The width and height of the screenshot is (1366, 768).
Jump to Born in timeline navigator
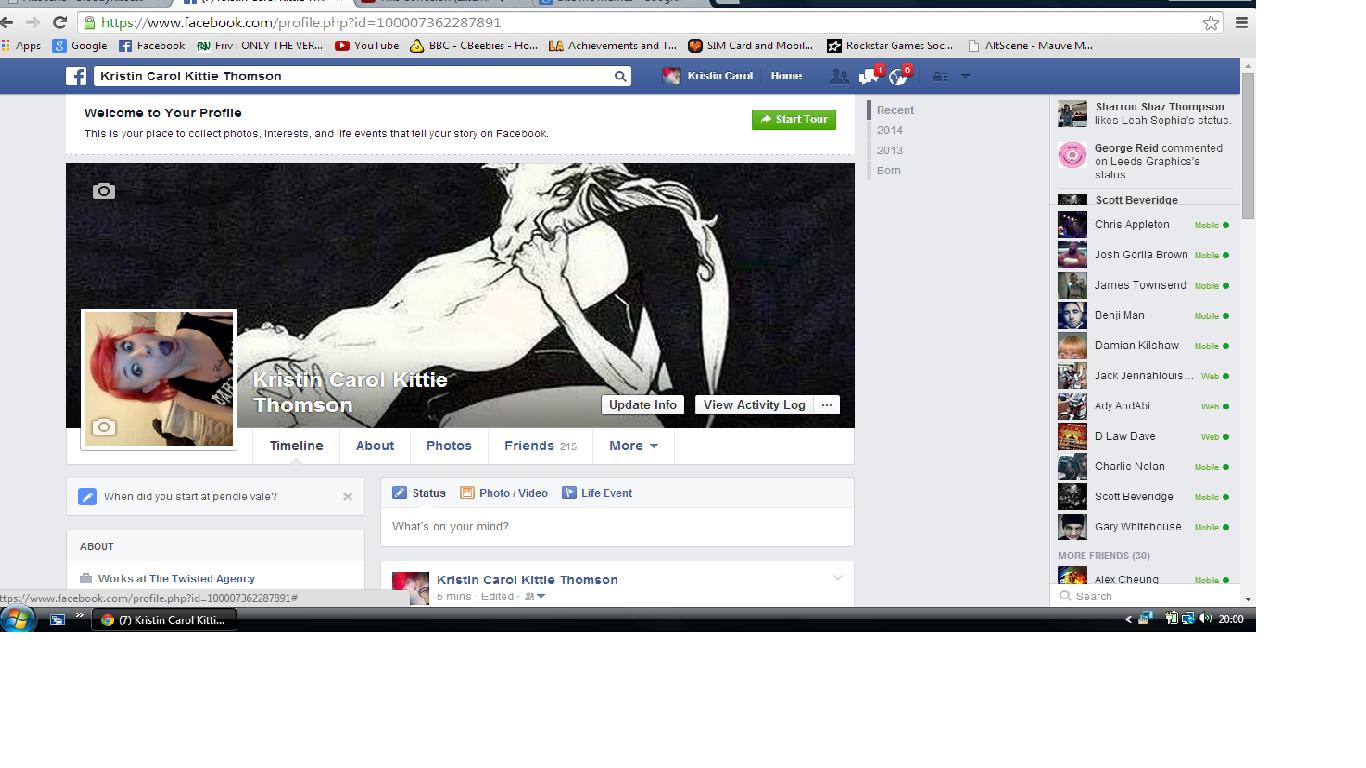pyautogui.click(x=888, y=170)
